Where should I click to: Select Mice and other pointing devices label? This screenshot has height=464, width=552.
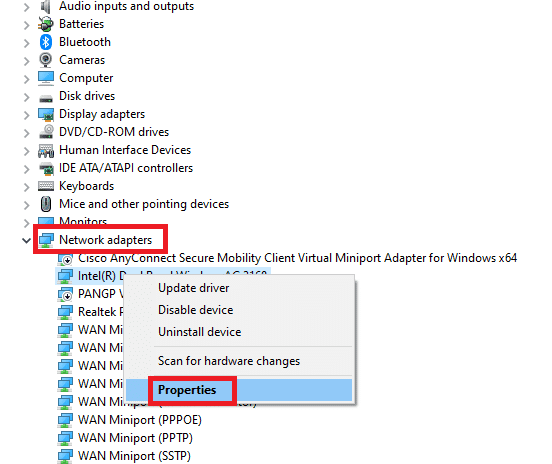[x=144, y=204]
